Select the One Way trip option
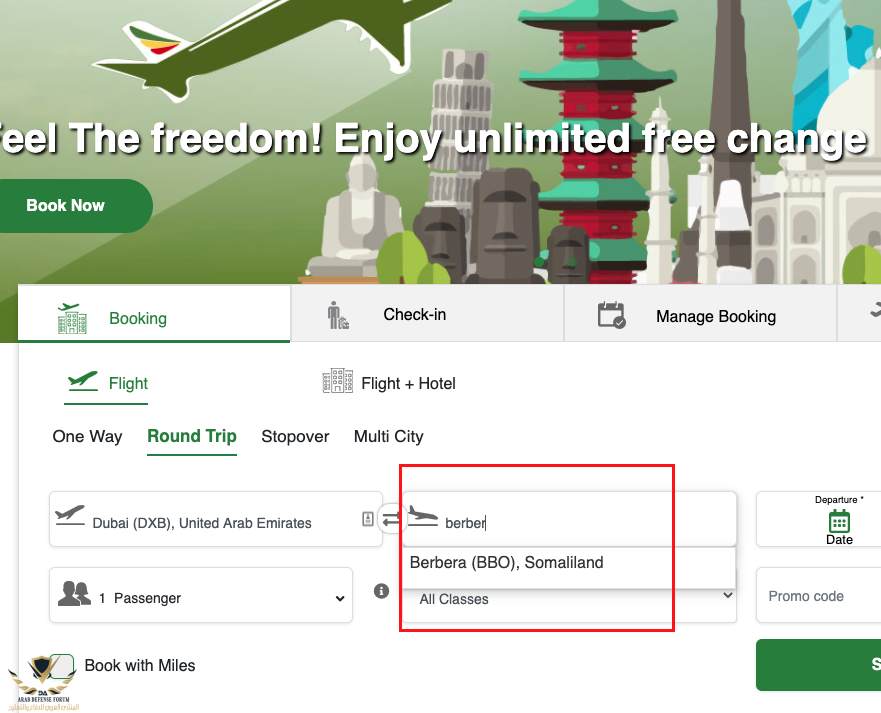Image resolution: width=881 pixels, height=713 pixels. coord(87,436)
